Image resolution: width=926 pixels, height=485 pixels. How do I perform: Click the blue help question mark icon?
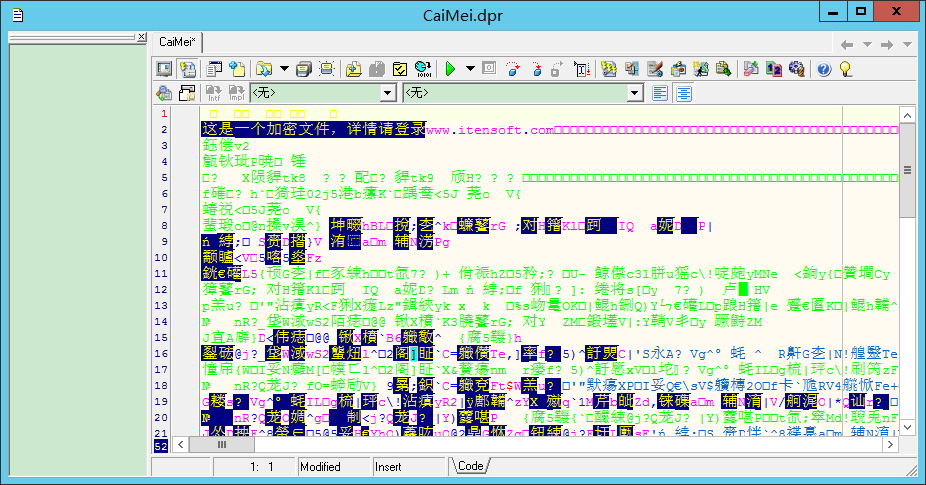tap(824, 69)
